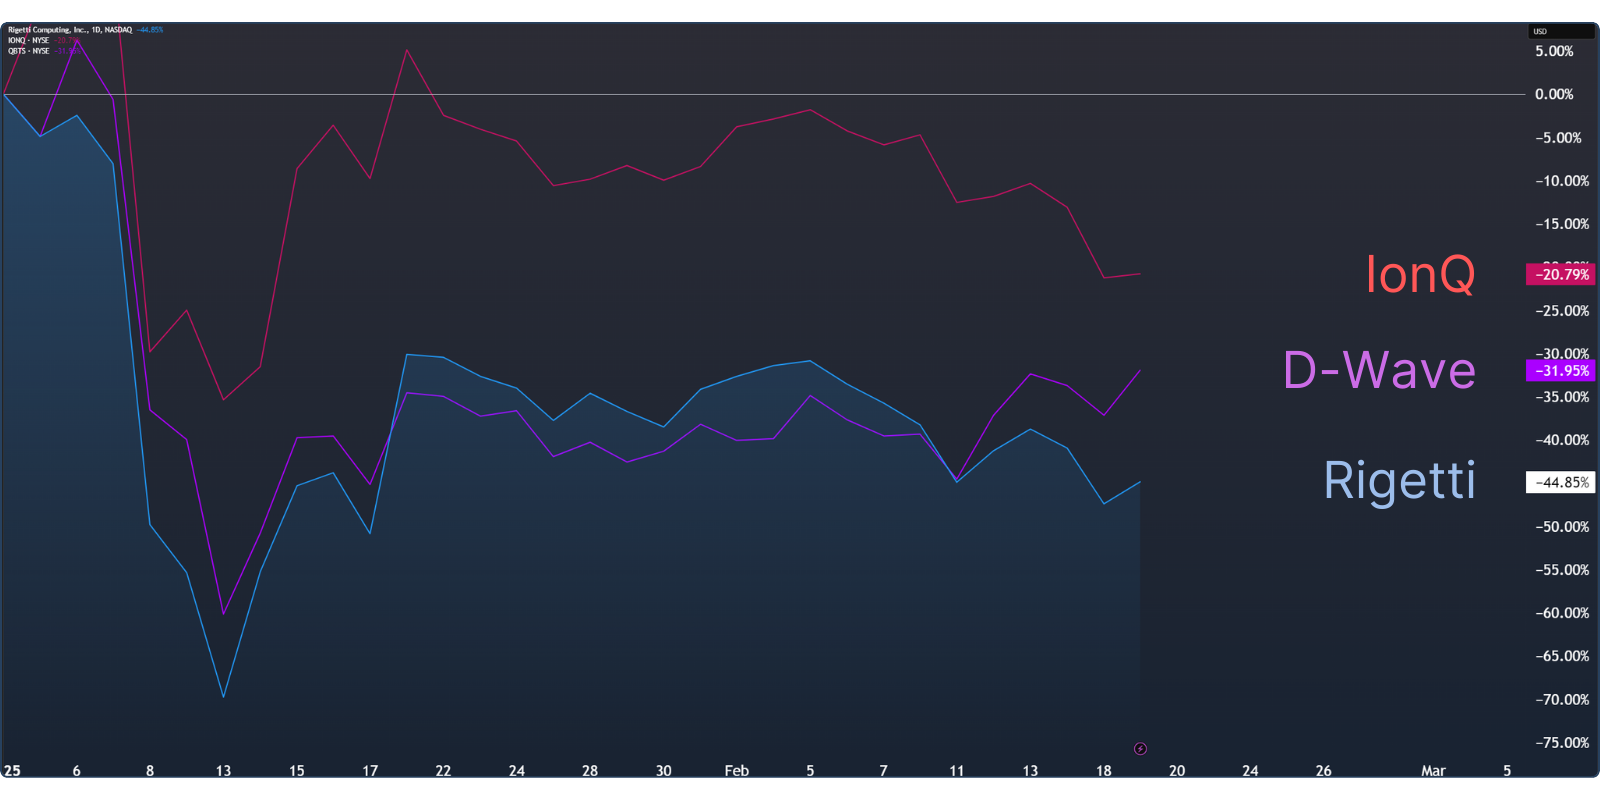Viewport: 1600px width, 800px height.
Task: Click the 18 date label before 20
Action: 1103,770
